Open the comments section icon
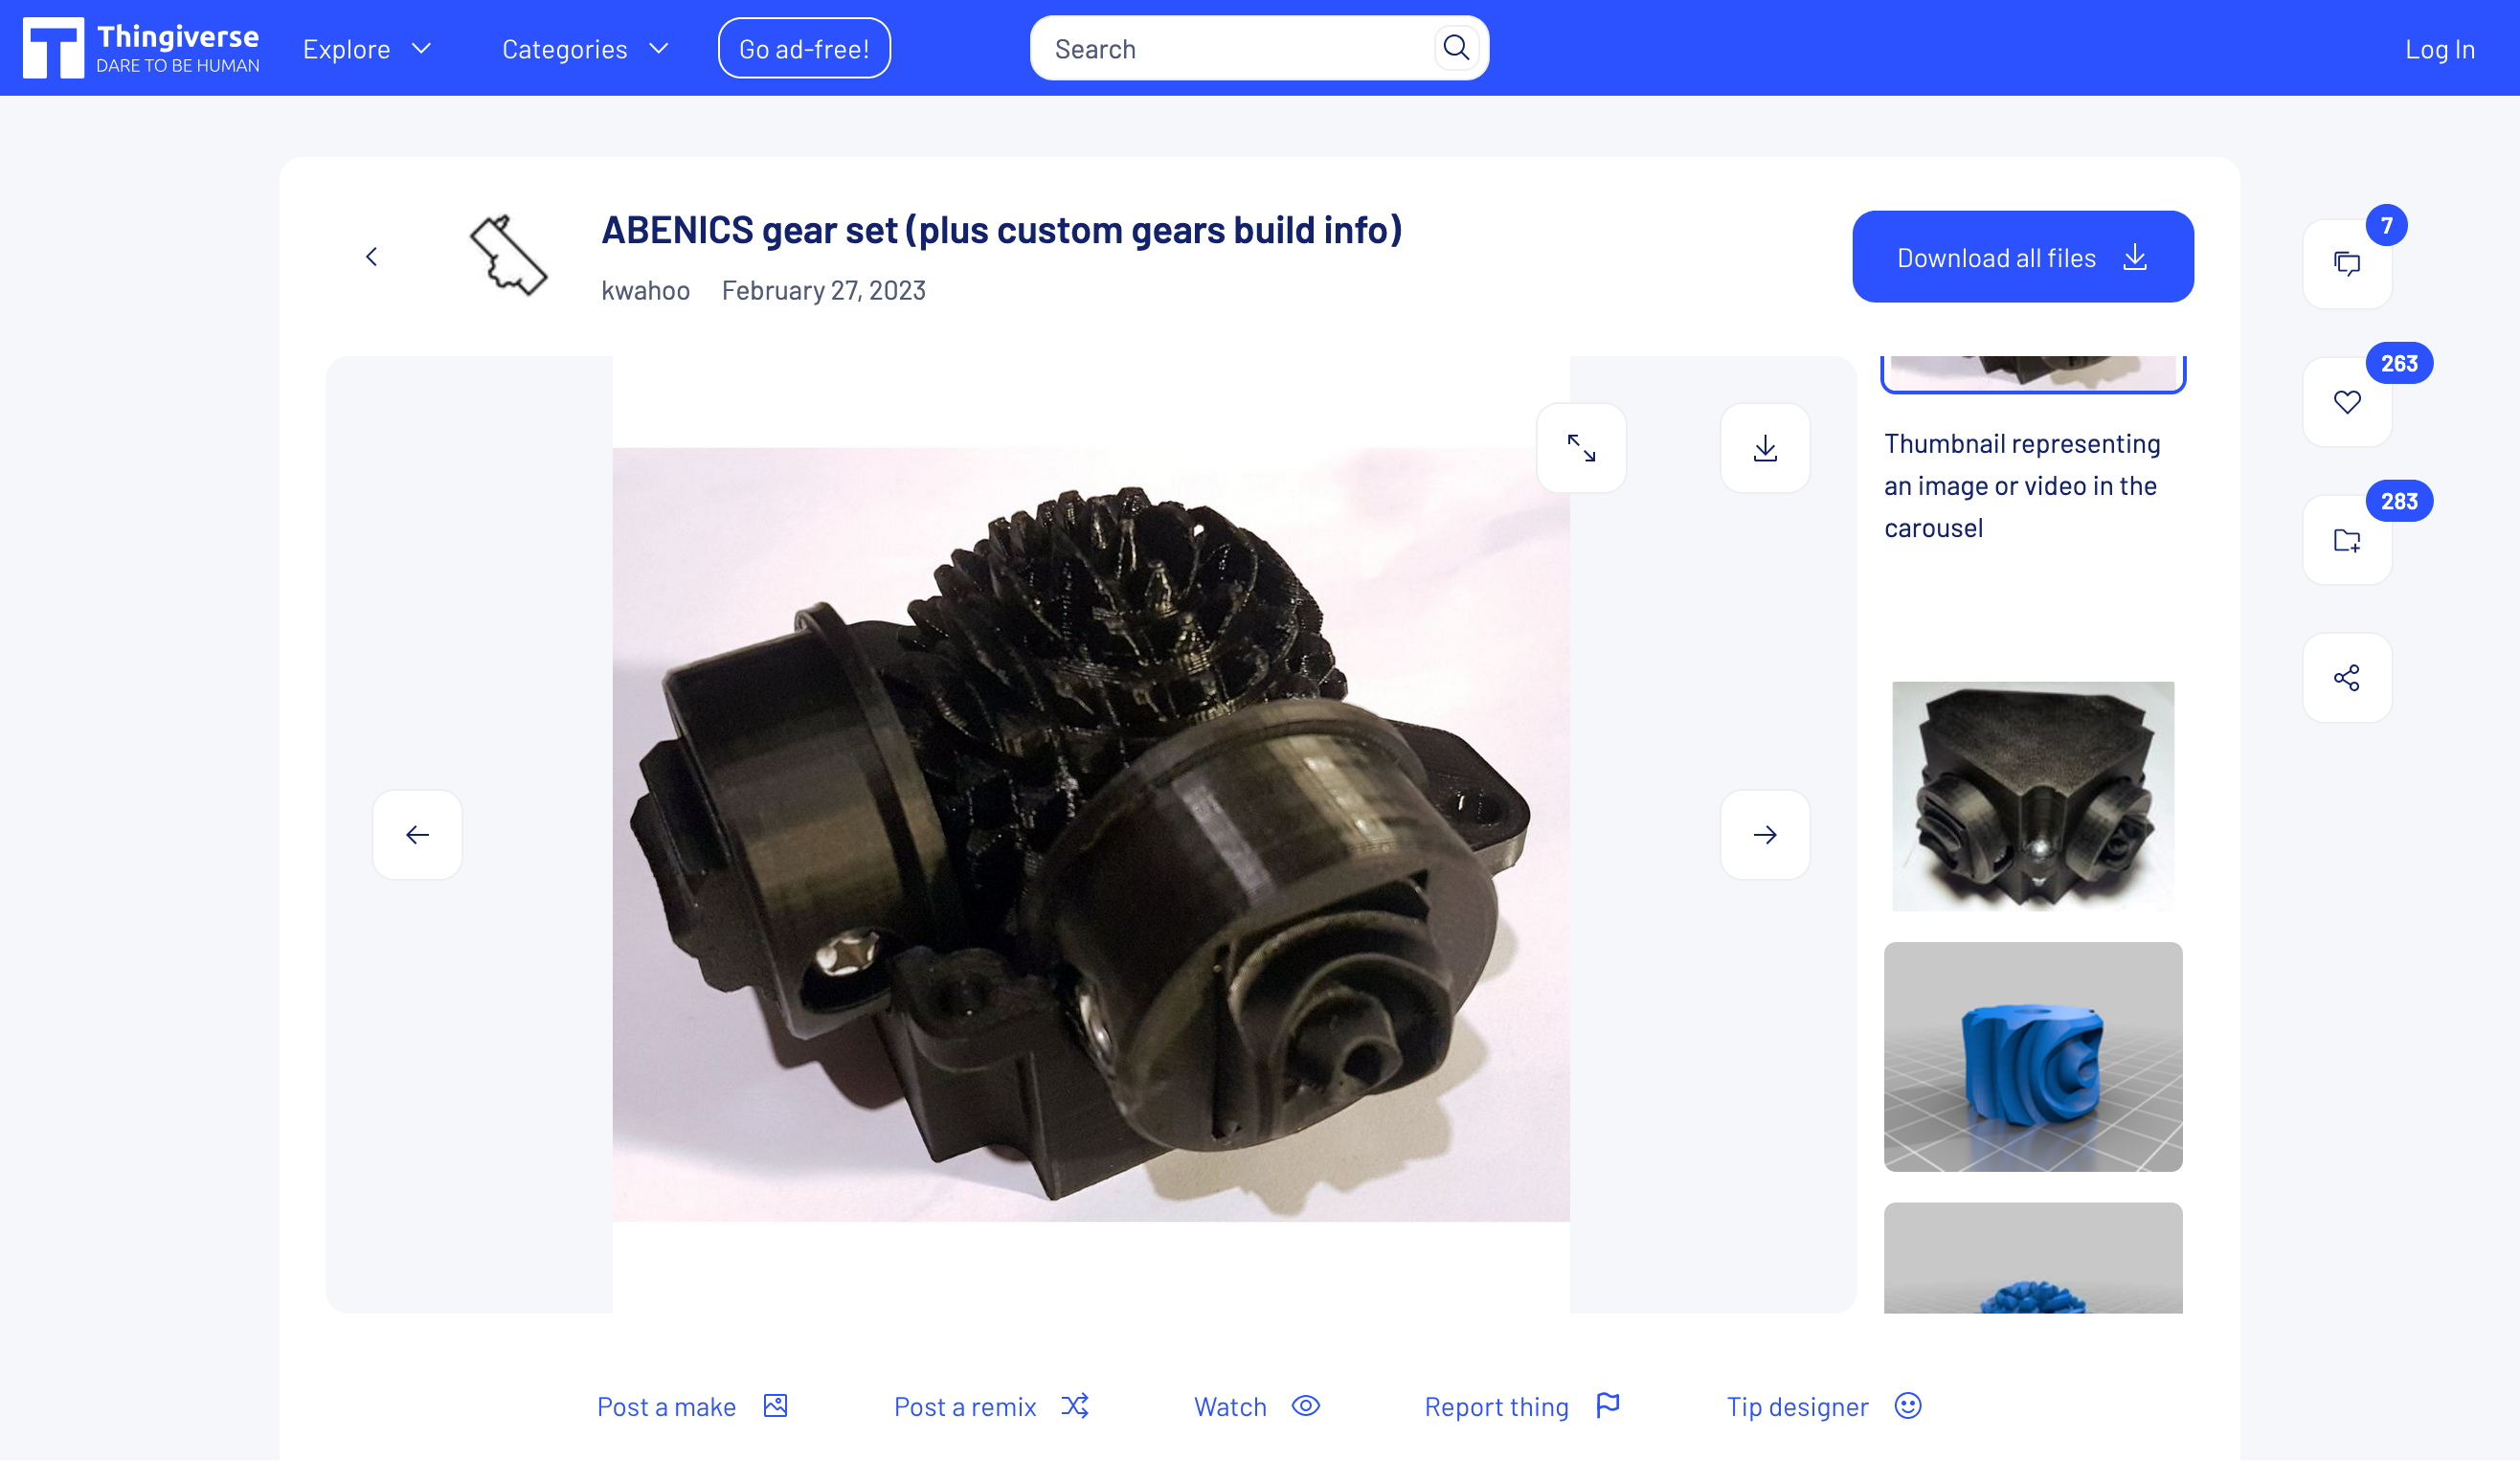 (2347, 264)
